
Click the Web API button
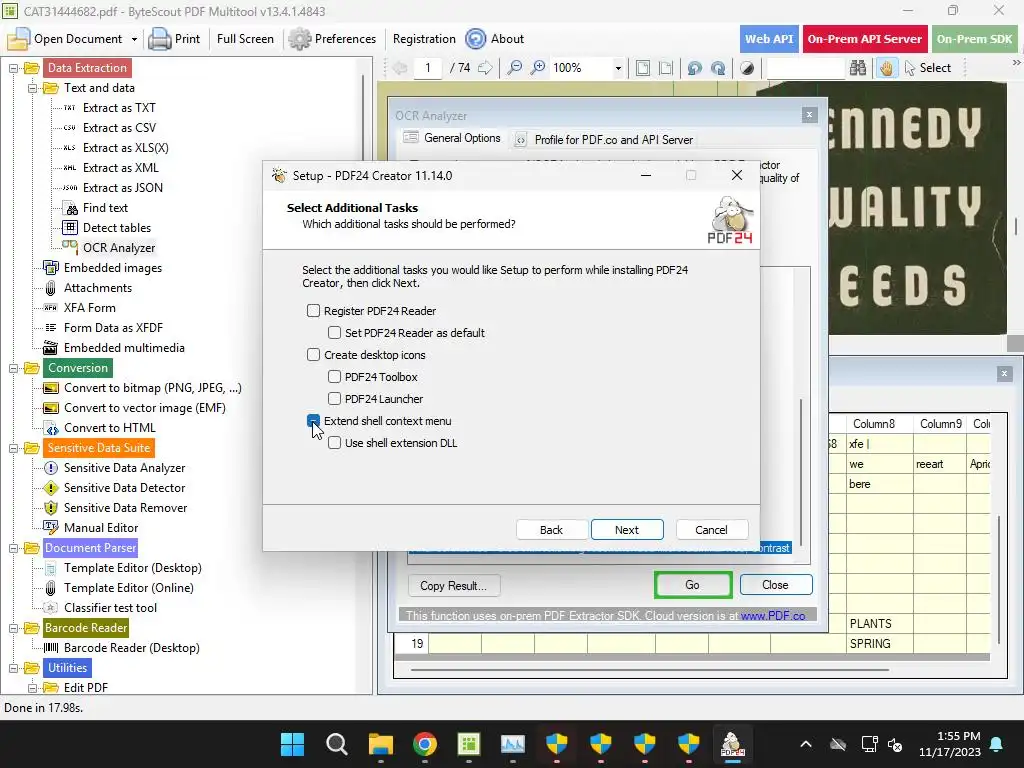pos(769,39)
